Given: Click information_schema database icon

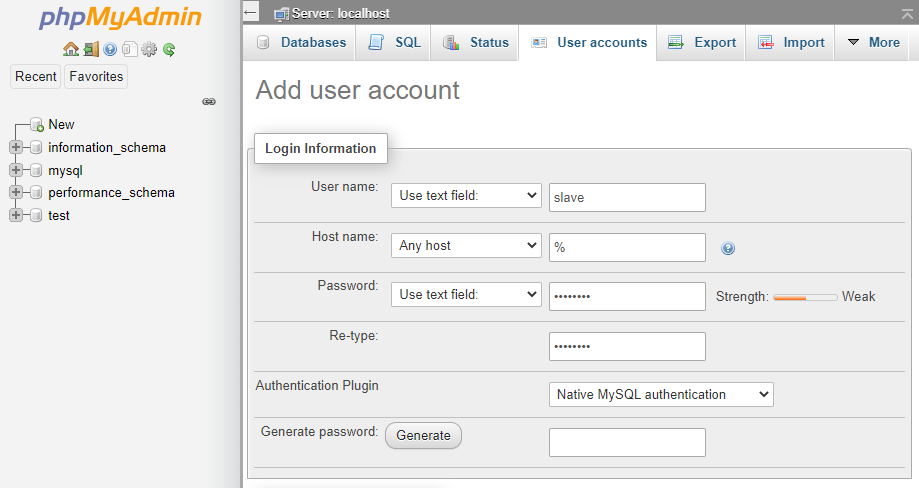Looking at the screenshot, I should click(36, 147).
